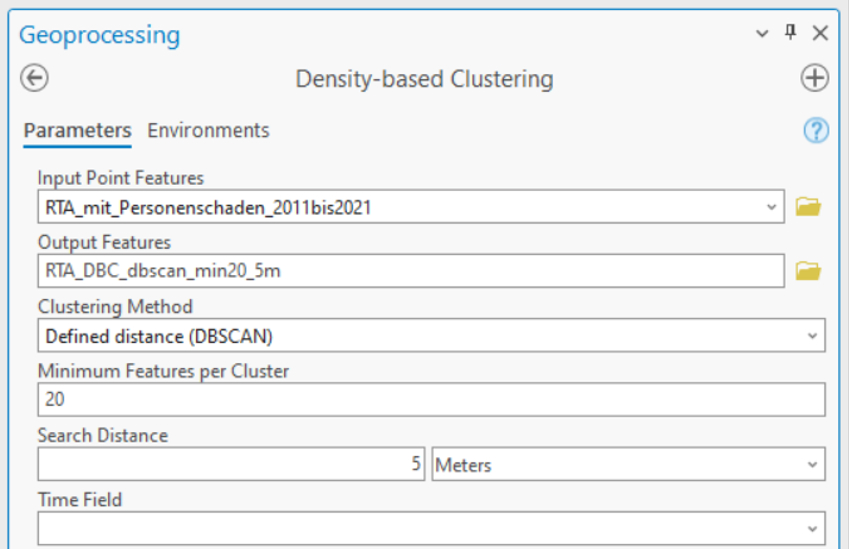Select the Parameters tab
The image size is (849, 549).
pyautogui.click(x=77, y=130)
